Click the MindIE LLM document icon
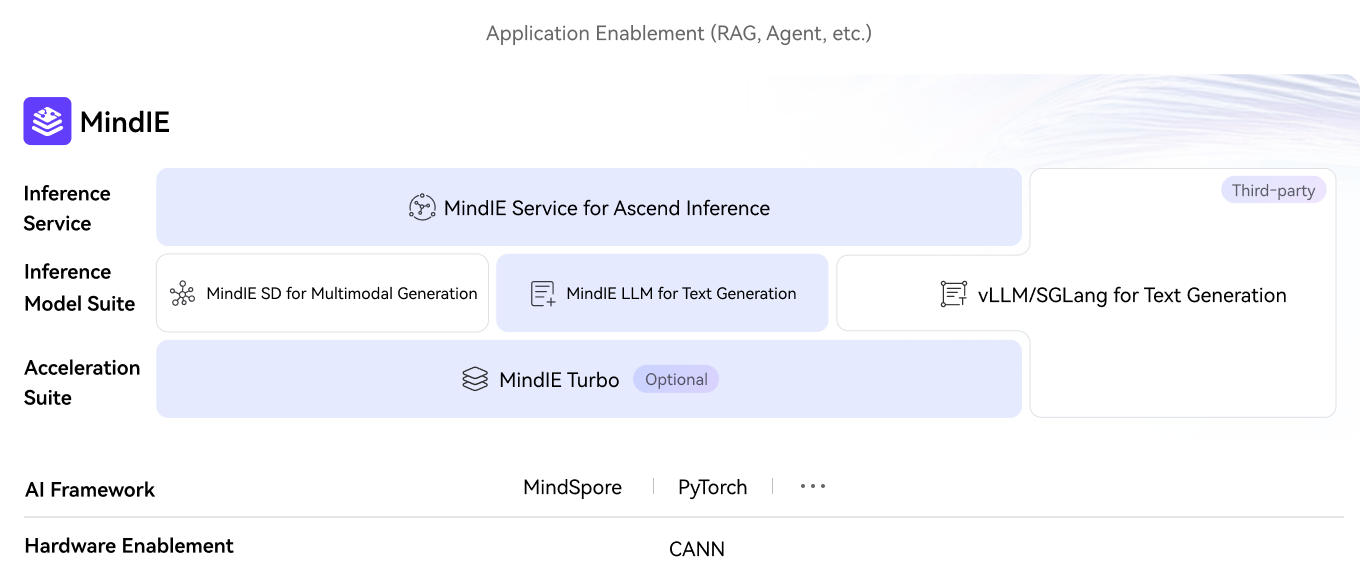1360x580 pixels. coord(543,293)
